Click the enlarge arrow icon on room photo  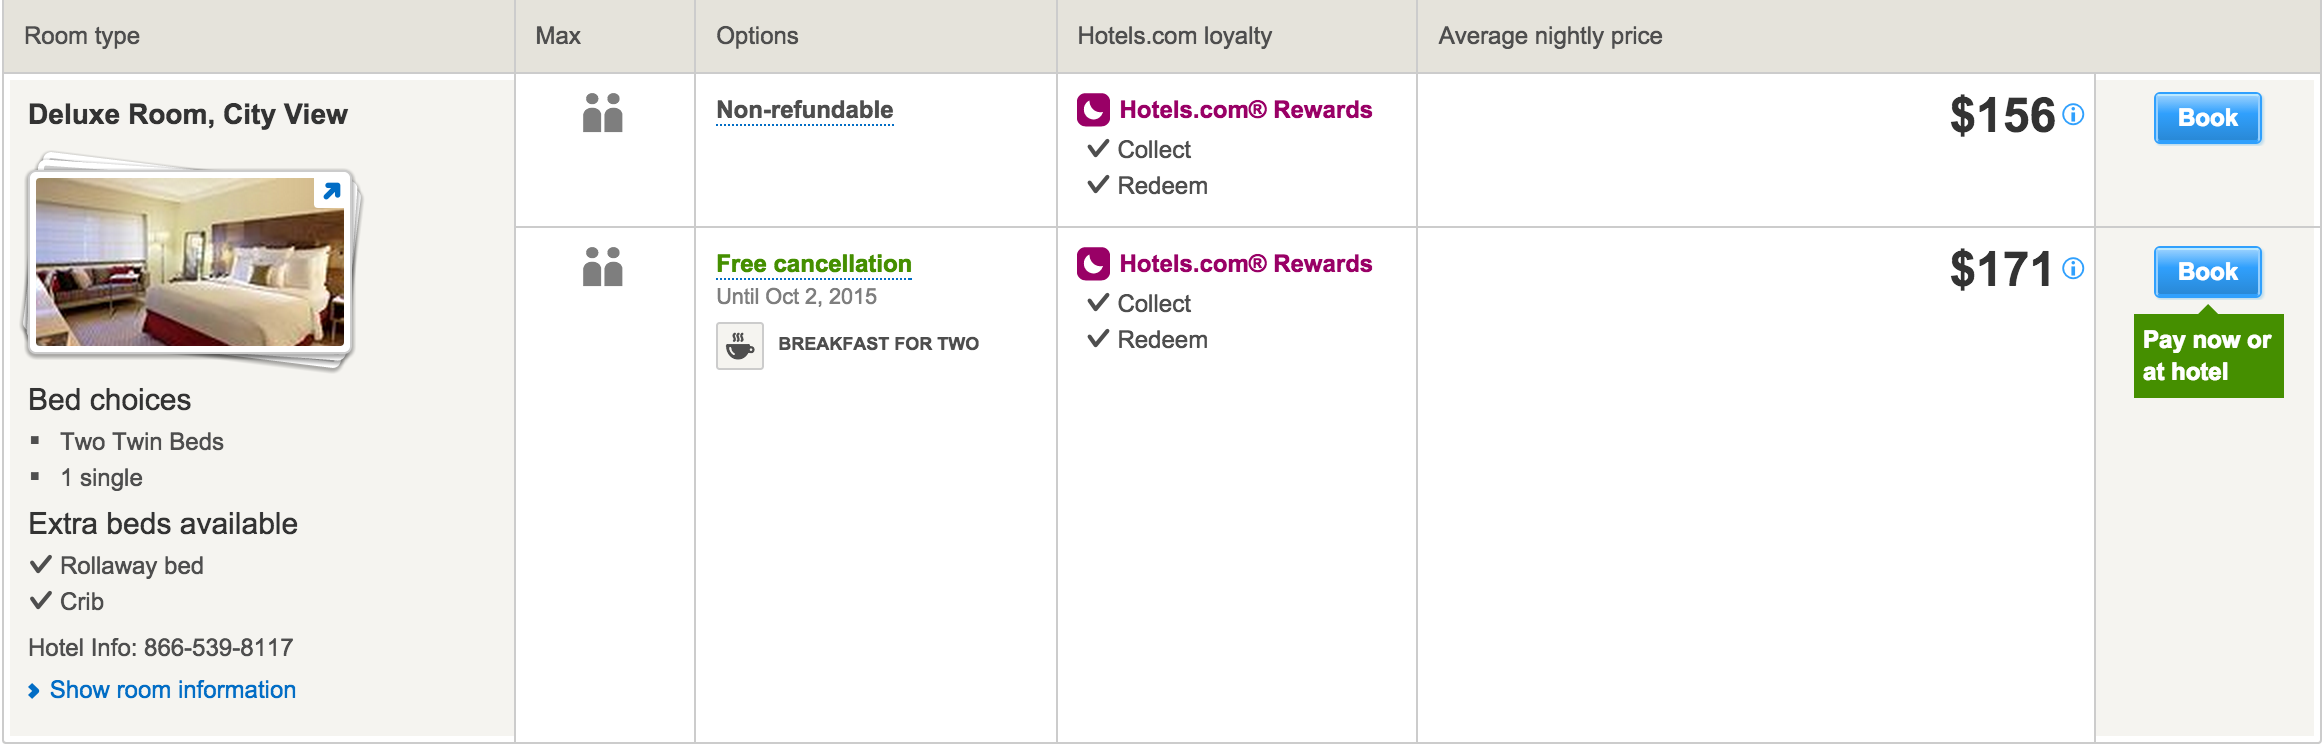(x=331, y=191)
